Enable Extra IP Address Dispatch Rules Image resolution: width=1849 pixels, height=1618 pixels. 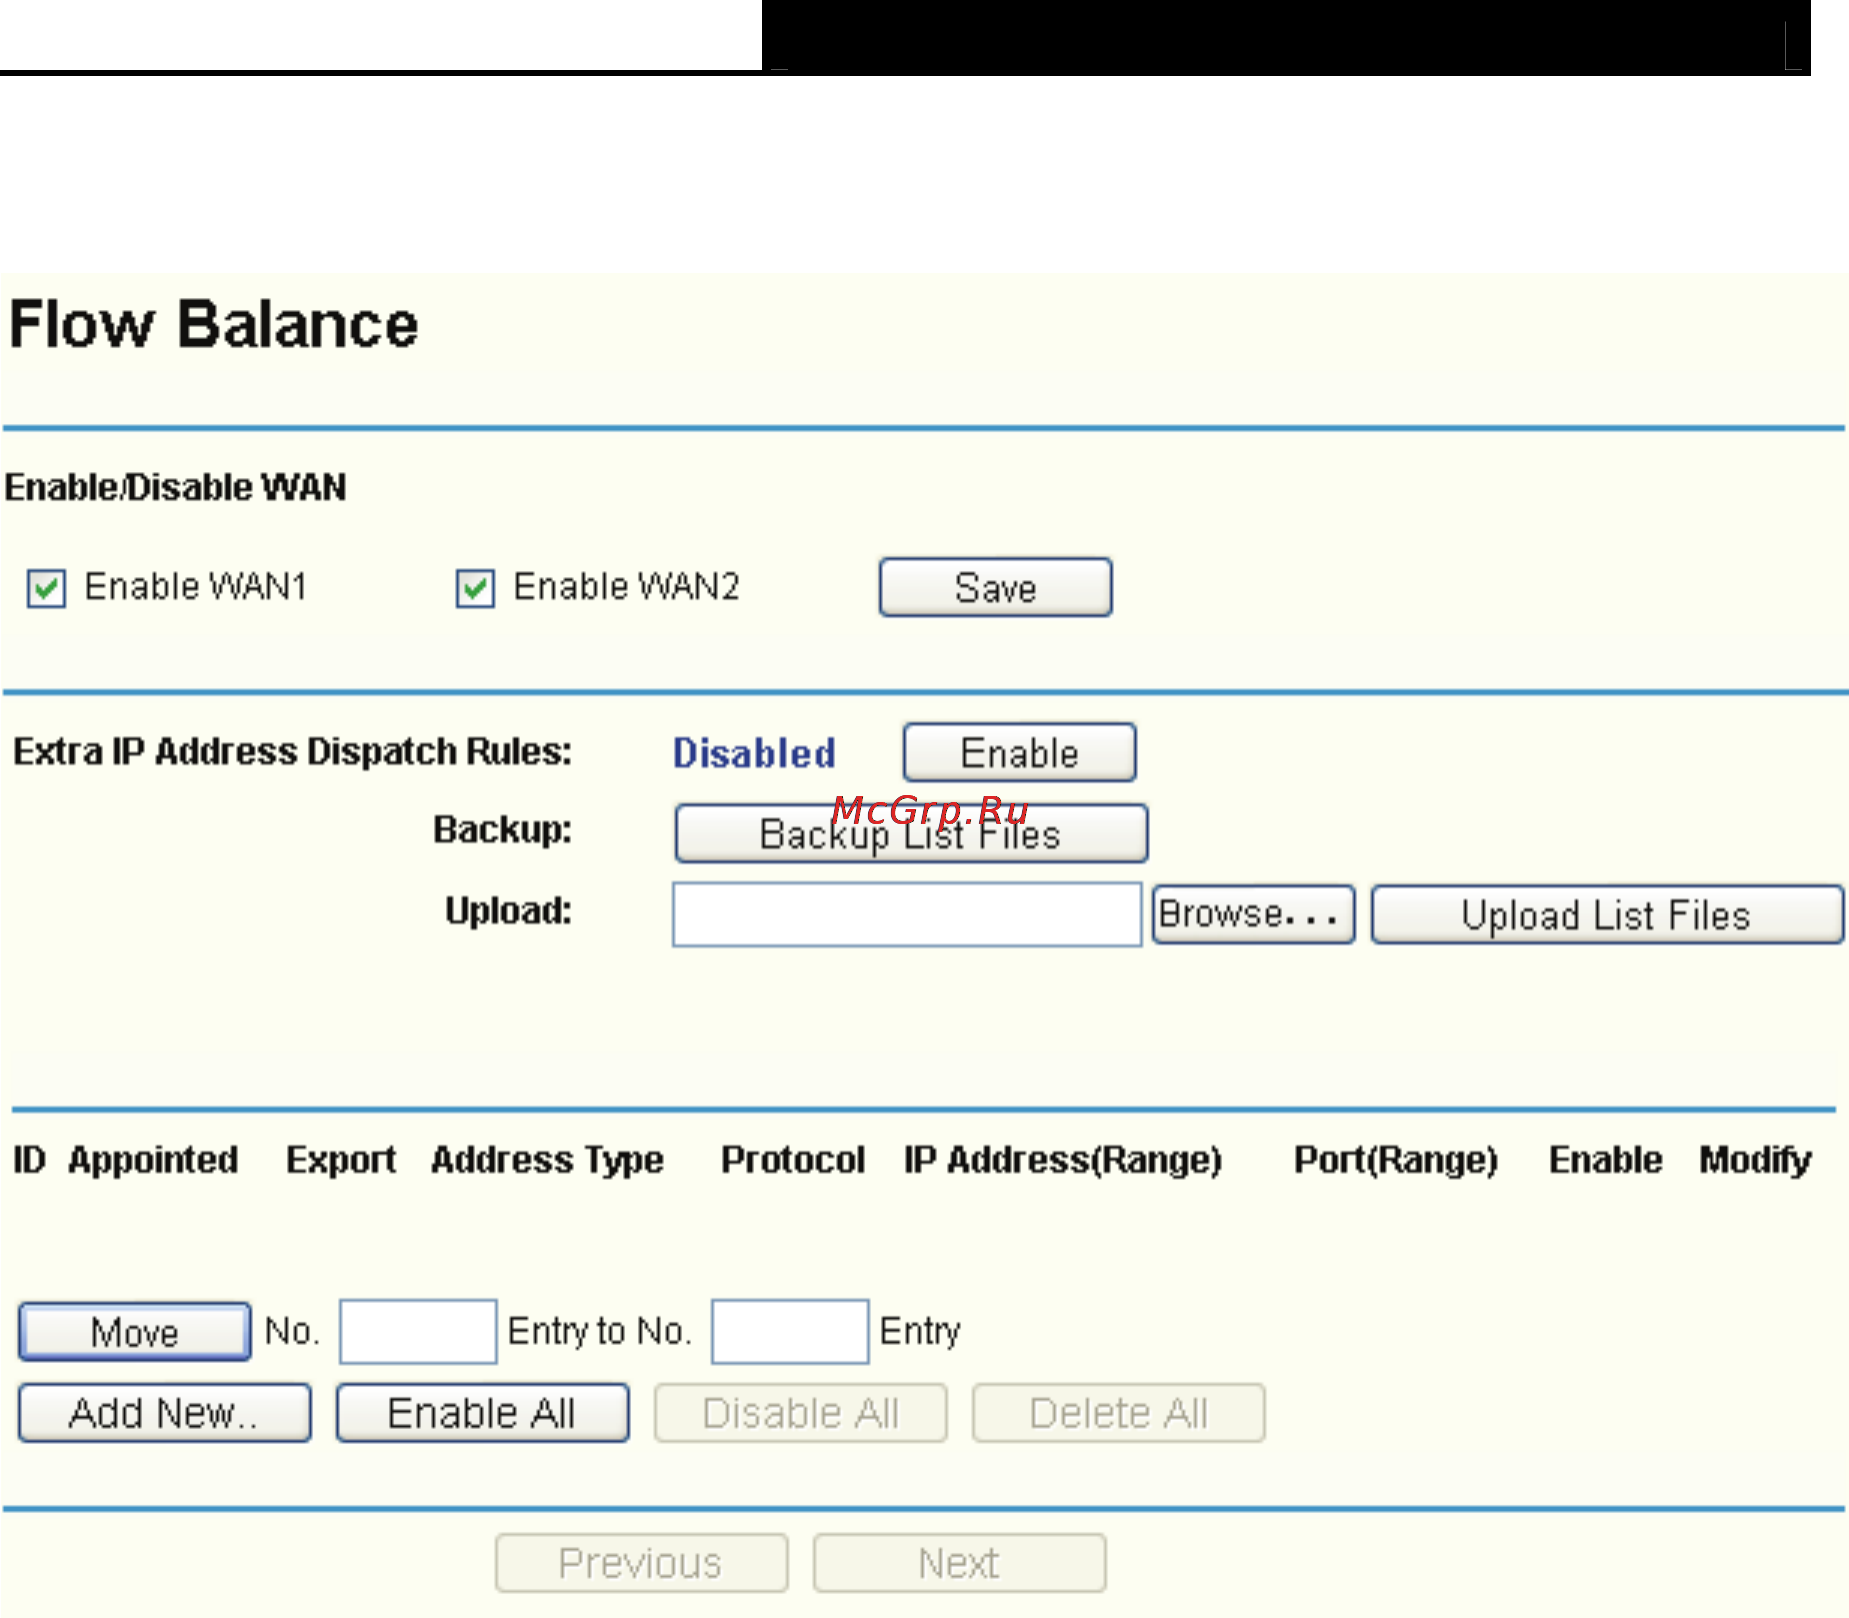pyautogui.click(x=1019, y=752)
